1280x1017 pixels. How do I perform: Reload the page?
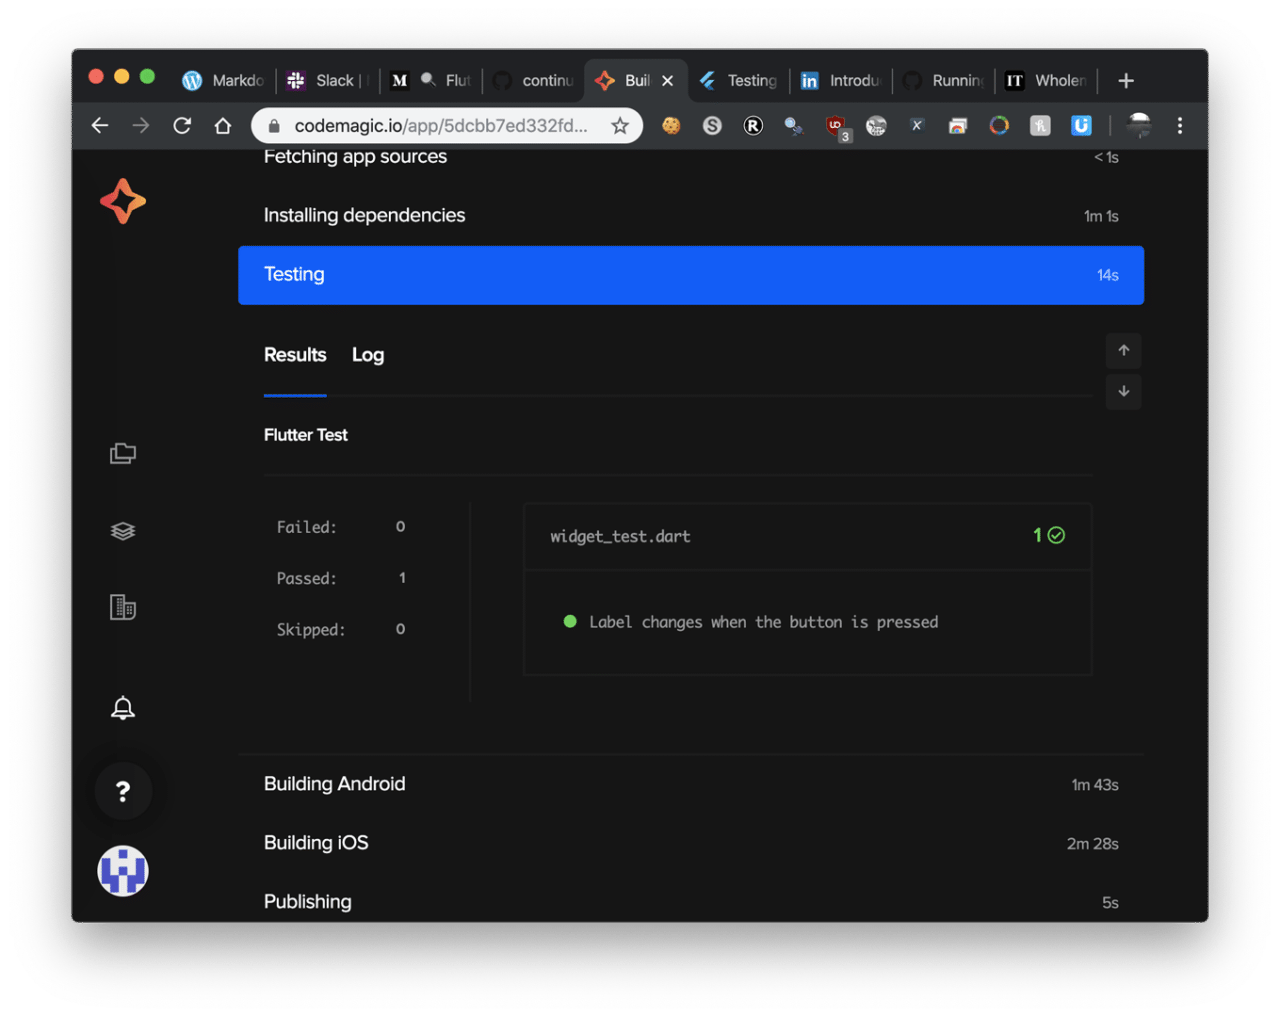(x=182, y=125)
